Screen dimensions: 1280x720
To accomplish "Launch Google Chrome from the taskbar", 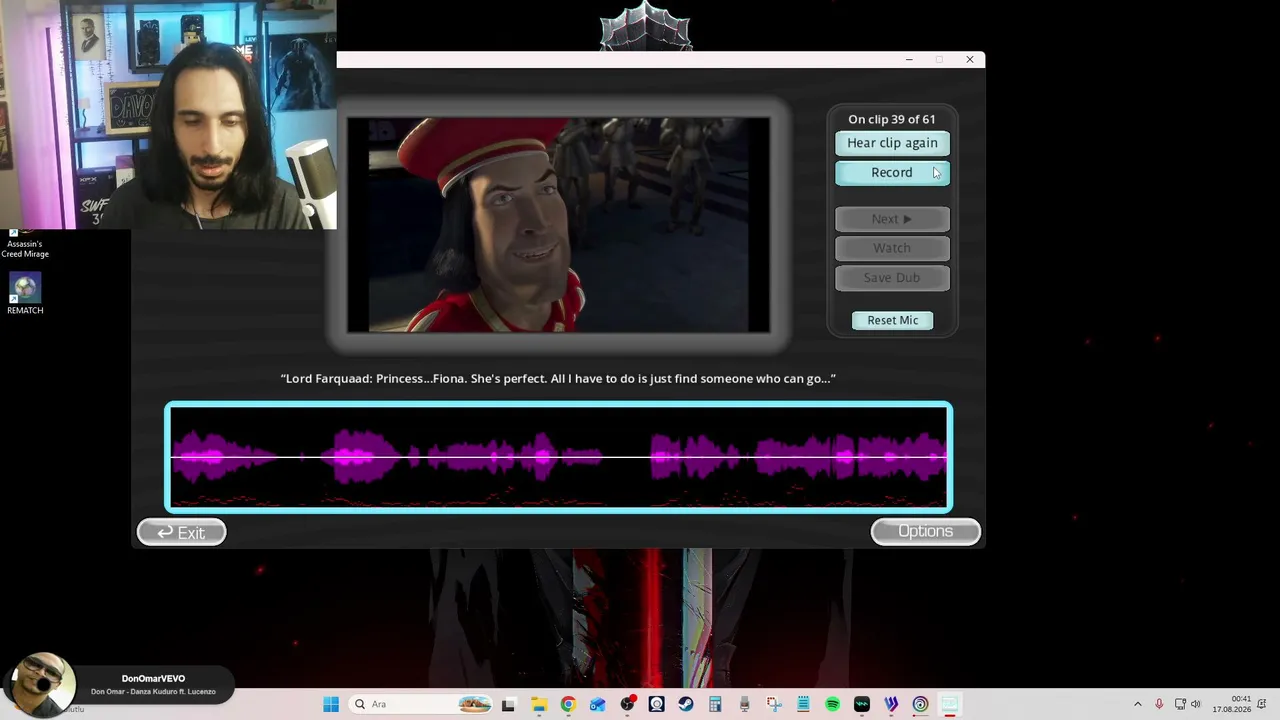I will (x=568, y=704).
